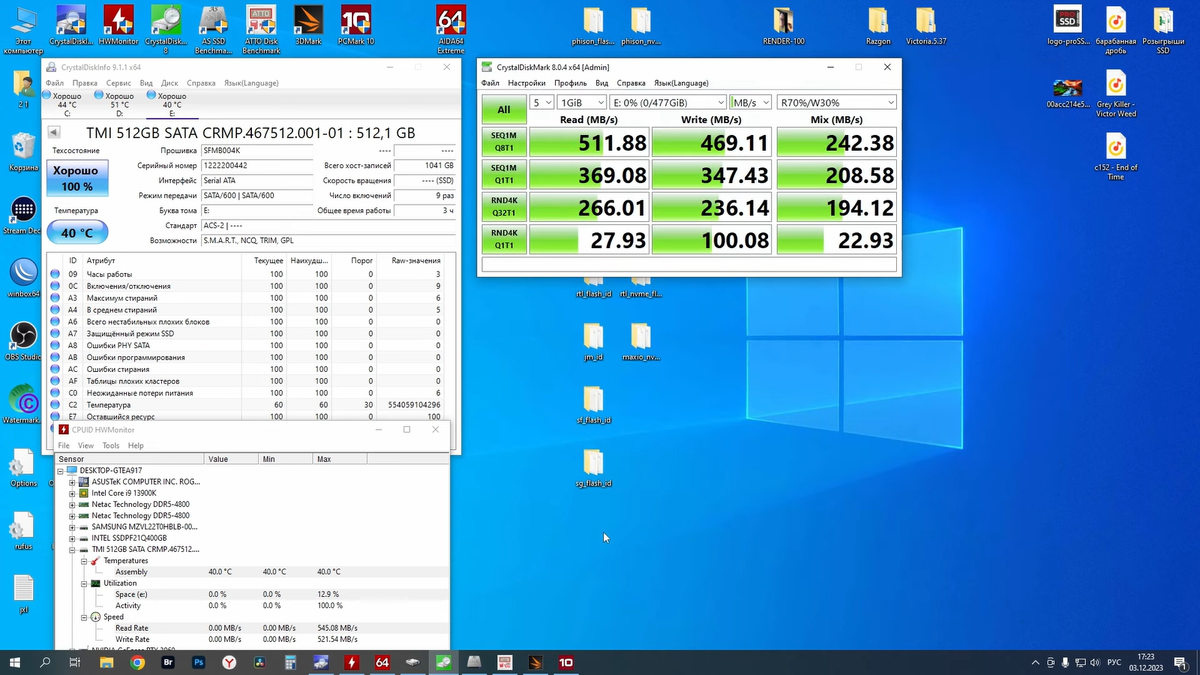This screenshot has width=1200, height=675.
Task: Show hidden icons in the system tray
Action: [x=1035, y=662]
